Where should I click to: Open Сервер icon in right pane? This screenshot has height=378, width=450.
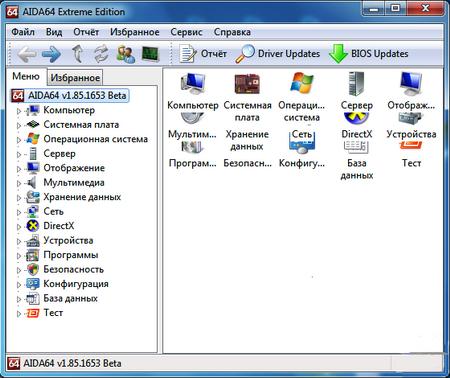coord(357,91)
